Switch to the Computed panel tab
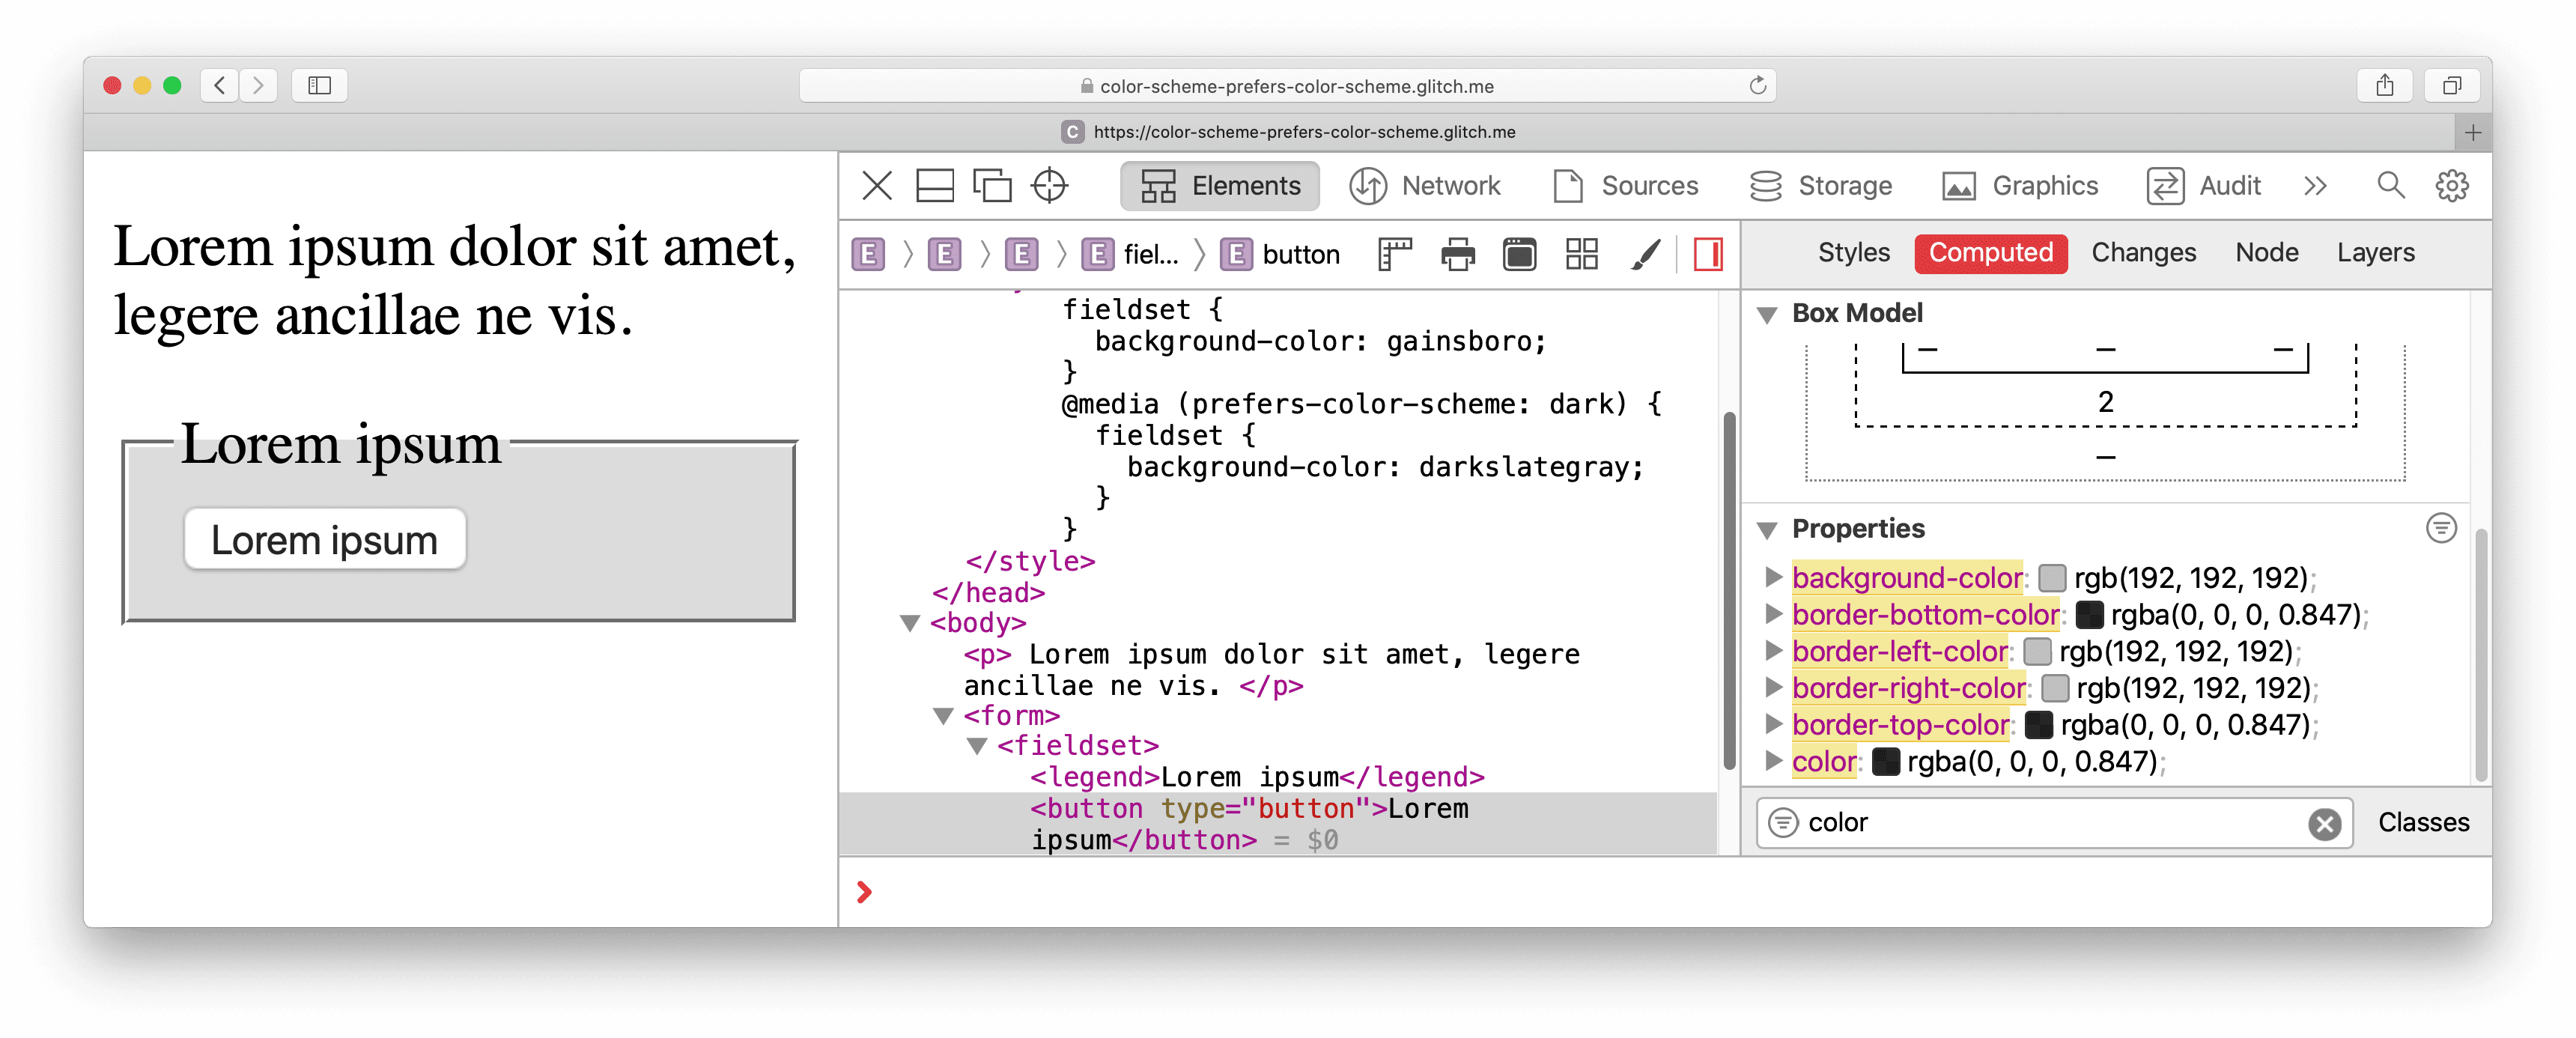 tap(1991, 253)
